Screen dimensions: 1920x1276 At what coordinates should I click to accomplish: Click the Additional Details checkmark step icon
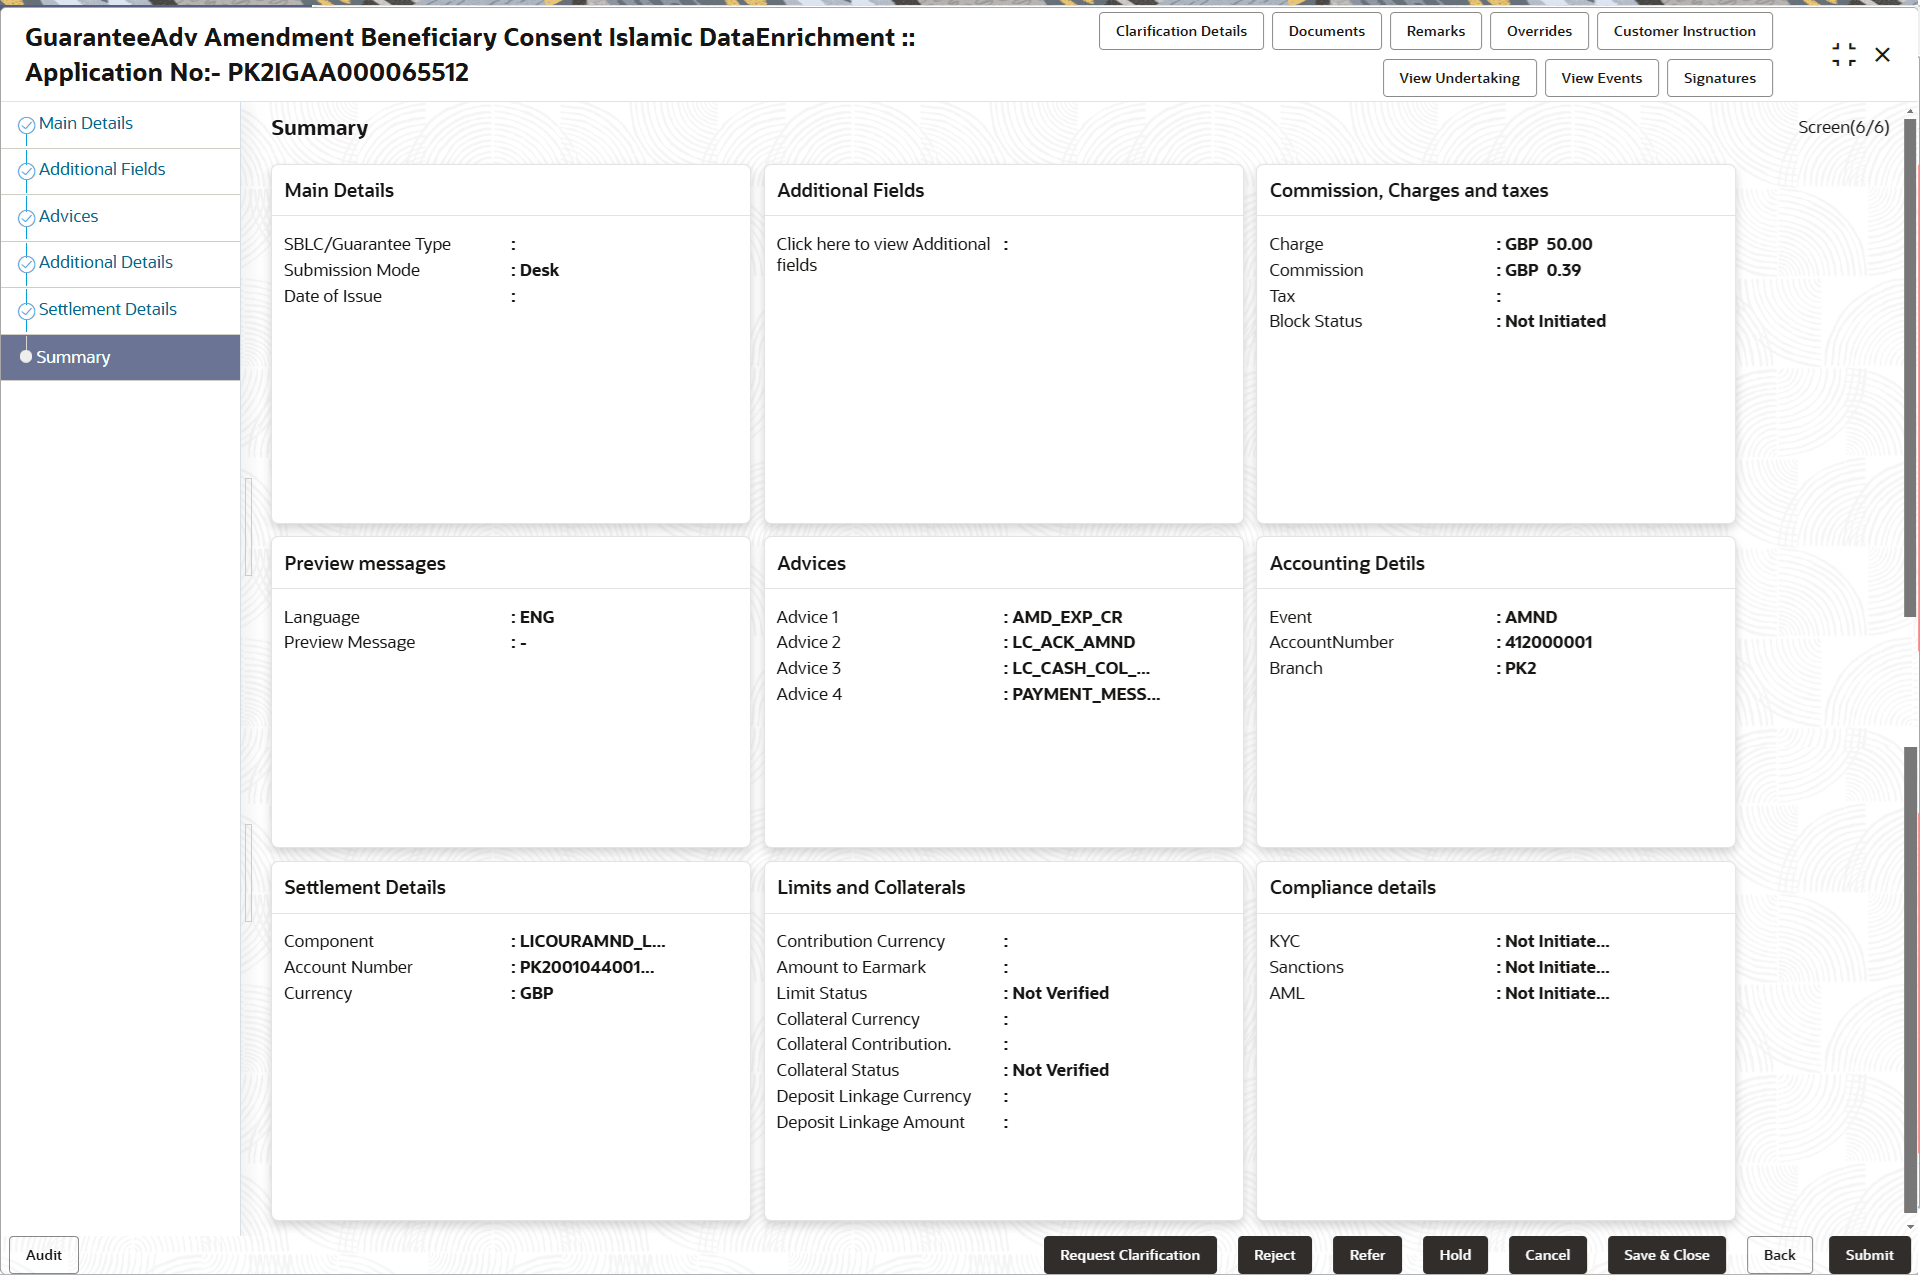tap(26, 264)
